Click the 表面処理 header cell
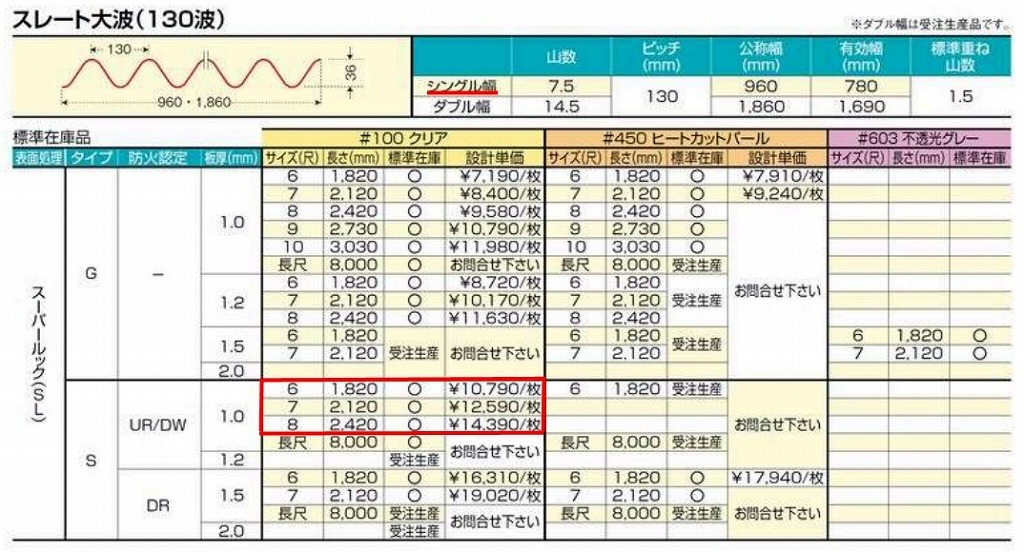Screen dimensions: 1024x552 [37, 158]
